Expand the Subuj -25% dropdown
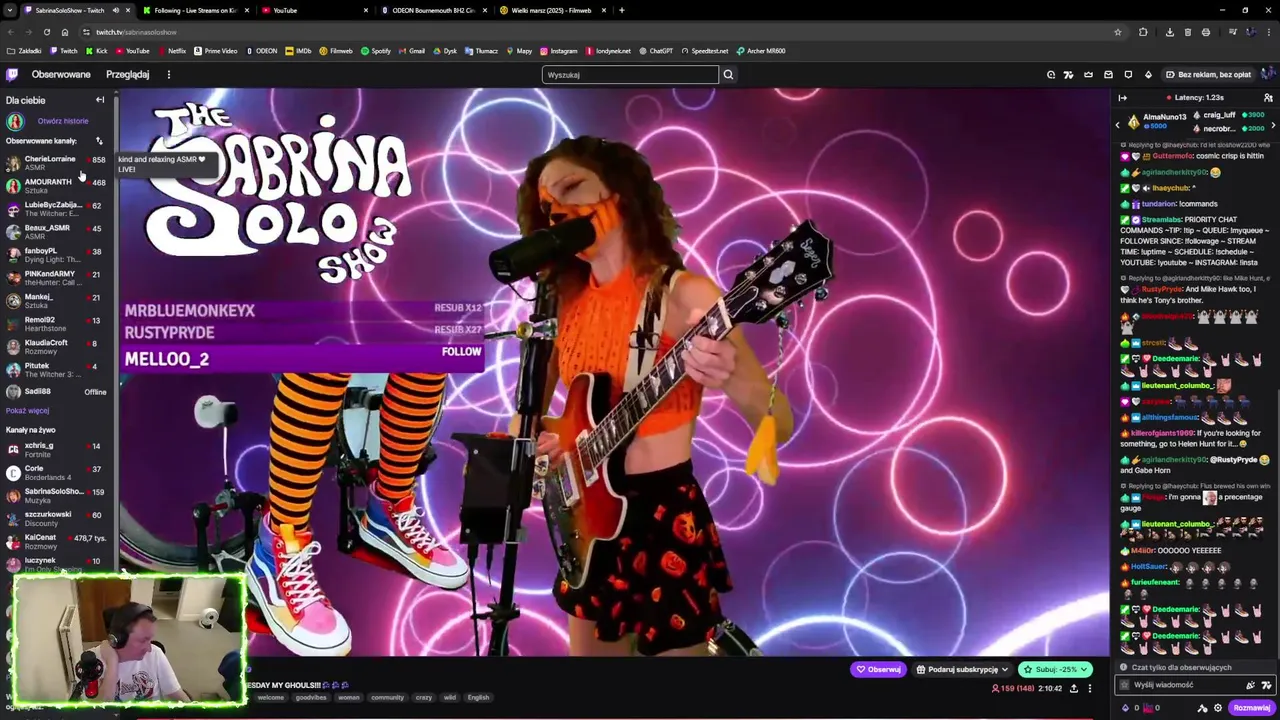Image resolution: width=1280 pixels, height=720 pixels. pyautogui.click(x=1083, y=669)
